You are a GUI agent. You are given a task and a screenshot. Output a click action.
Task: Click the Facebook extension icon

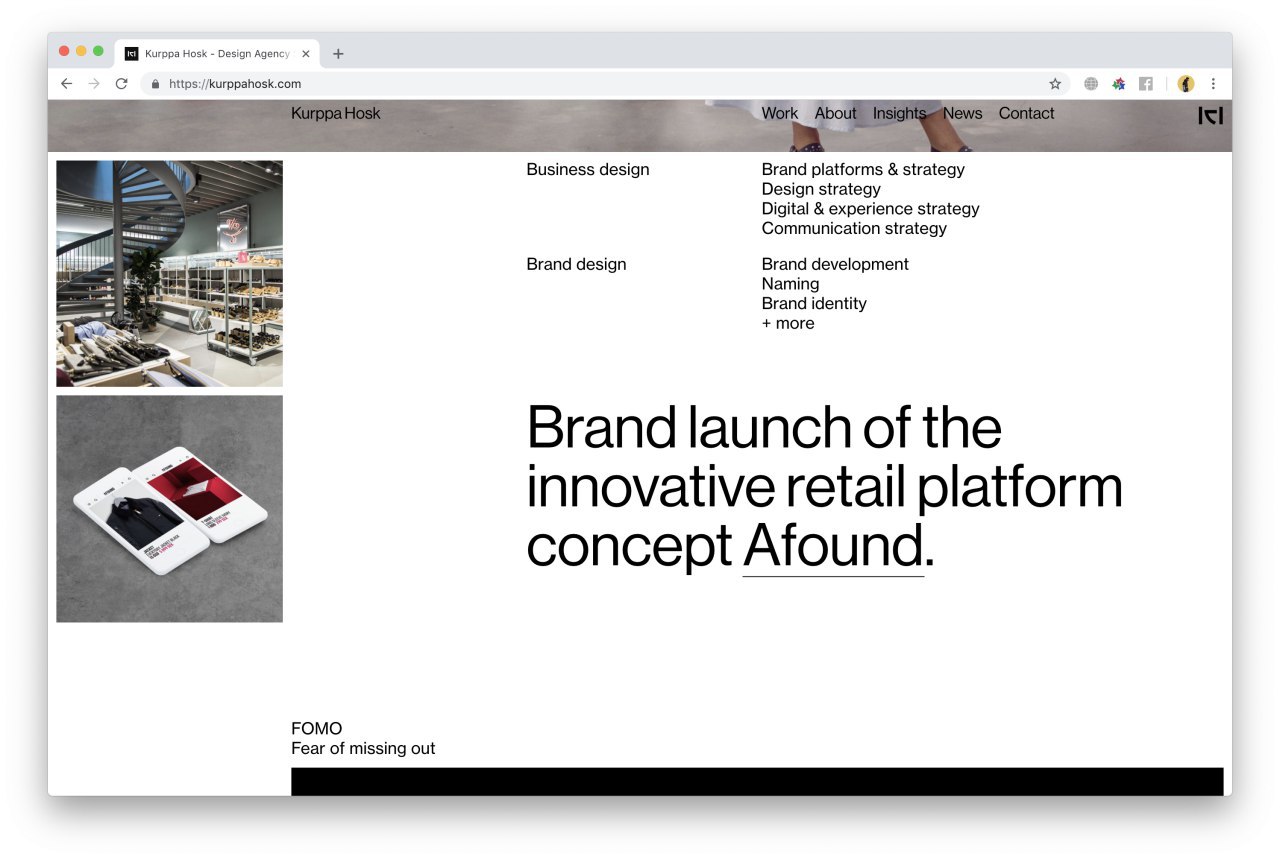pyautogui.click(x=1146, y=84)
